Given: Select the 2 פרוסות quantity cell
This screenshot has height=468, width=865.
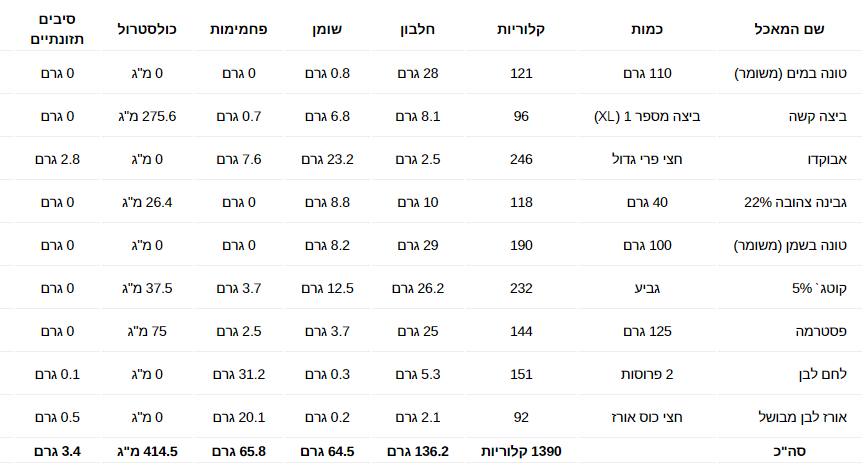Looking at the screenshot, I should [647, 375].
